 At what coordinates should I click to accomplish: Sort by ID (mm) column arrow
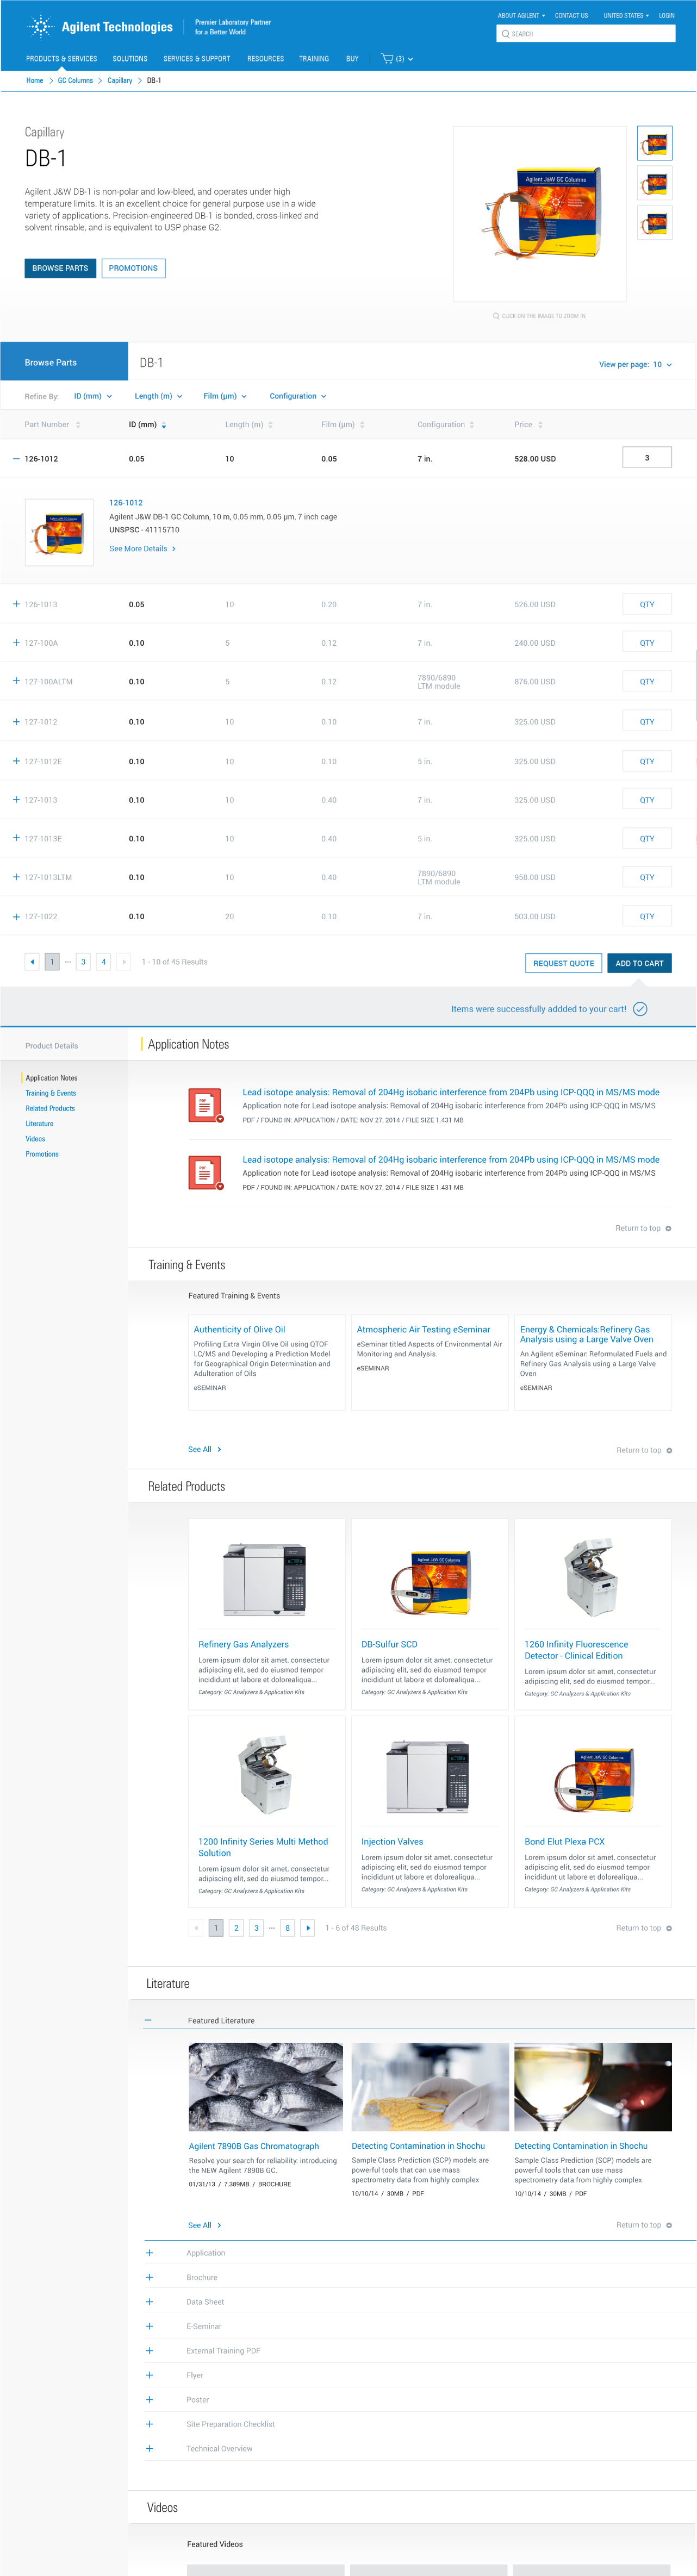pyautogui.click(x=164, y=426)
